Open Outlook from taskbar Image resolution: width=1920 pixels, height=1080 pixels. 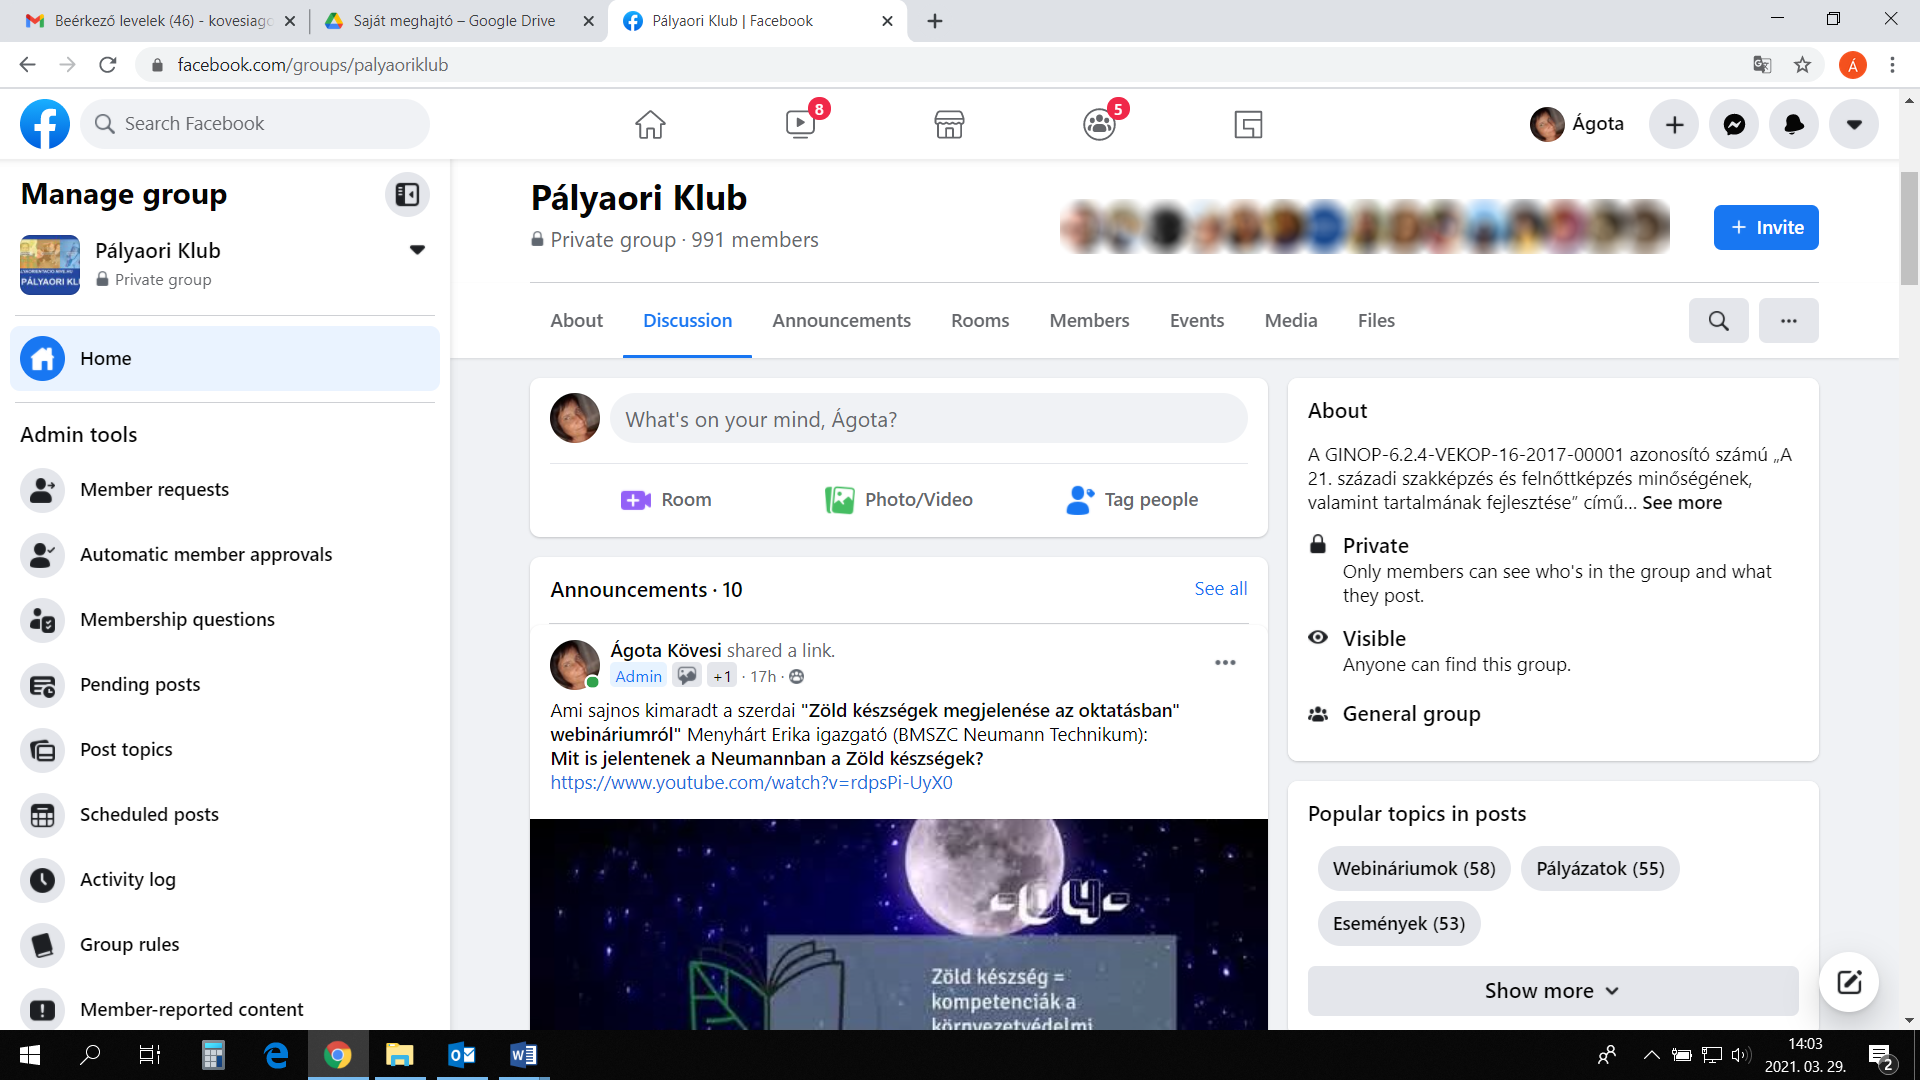[x=461, y=1055]
